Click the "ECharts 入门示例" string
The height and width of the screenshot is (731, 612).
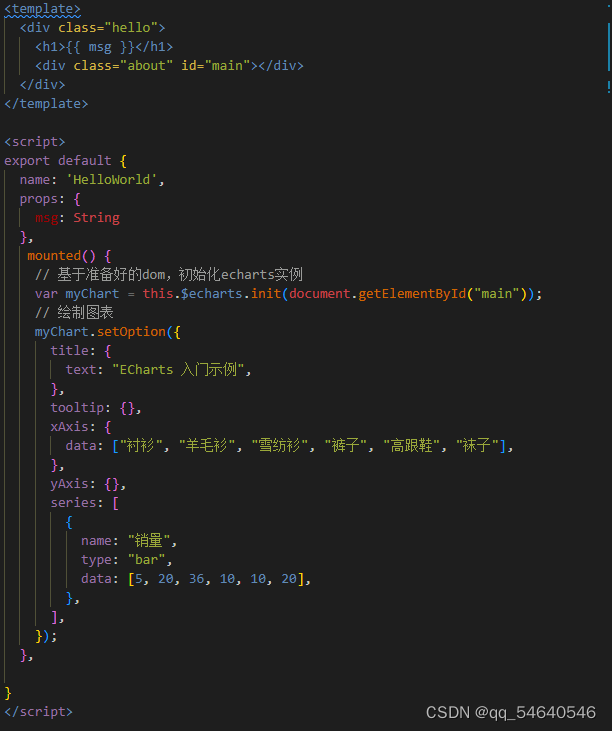(x=178, y=370)
